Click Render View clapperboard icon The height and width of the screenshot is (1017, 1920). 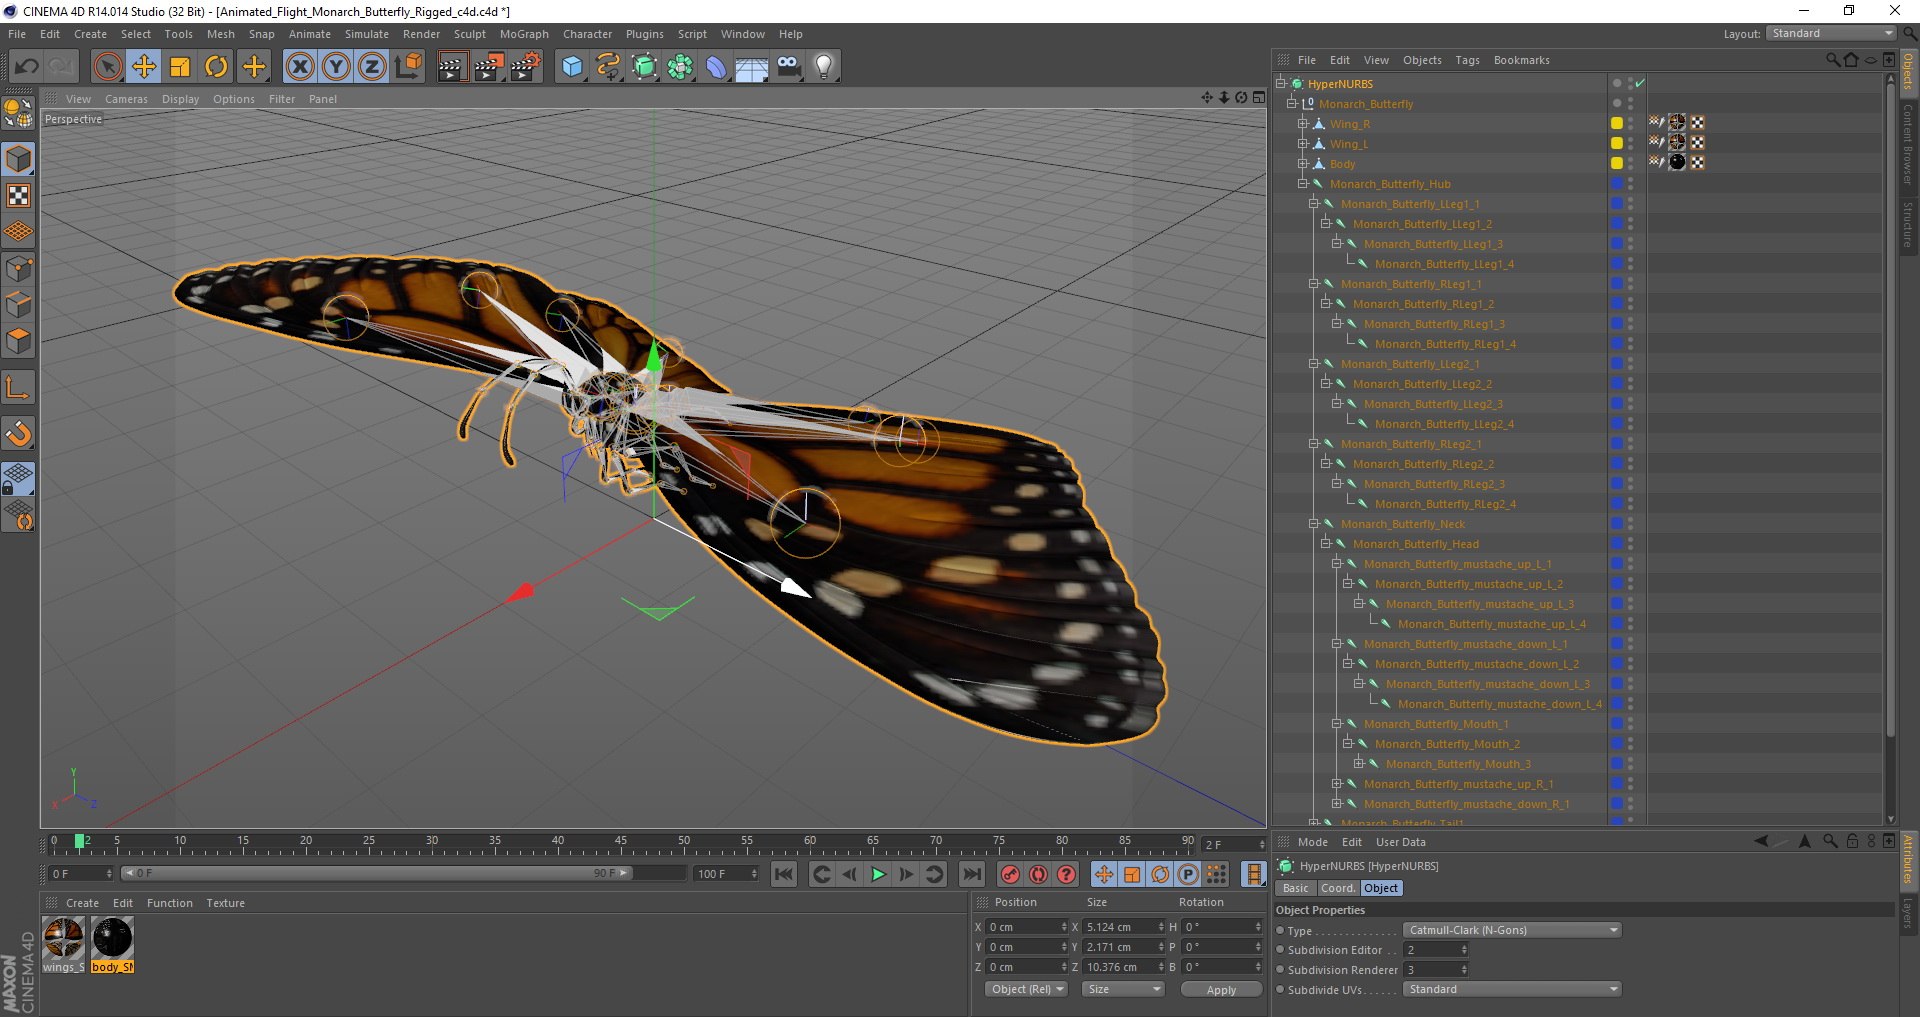(452, 67)
